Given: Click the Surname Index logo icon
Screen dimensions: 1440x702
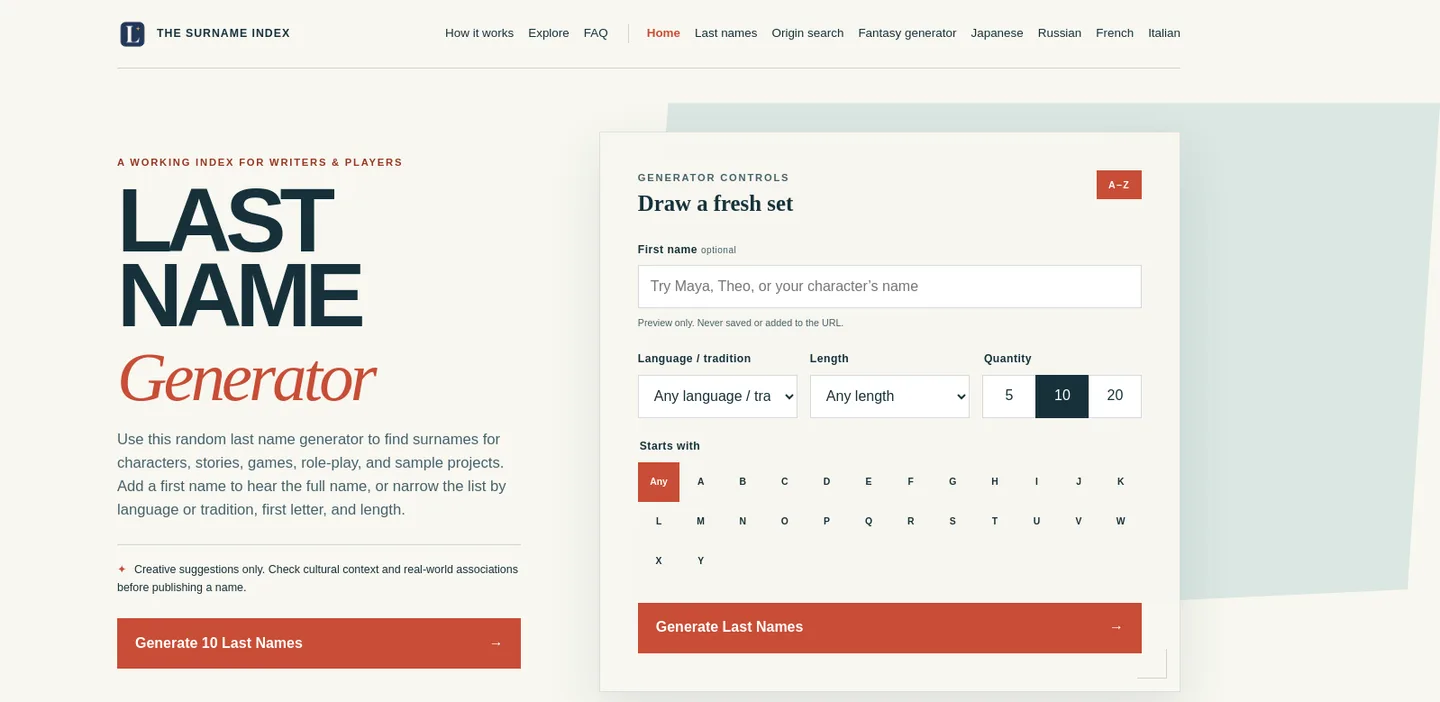Looking at the screenshot, I should click(x=132, y=34).
